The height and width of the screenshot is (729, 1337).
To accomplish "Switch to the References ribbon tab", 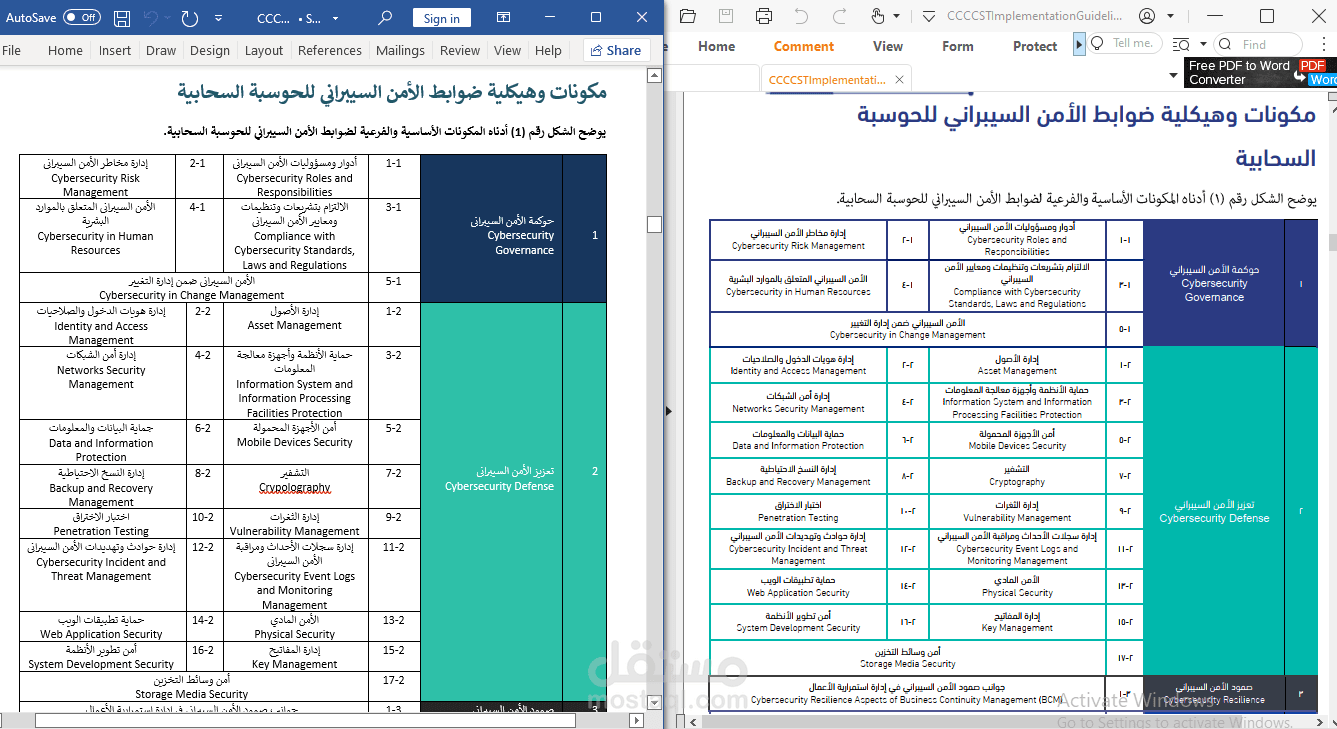I will coord(330,50).
